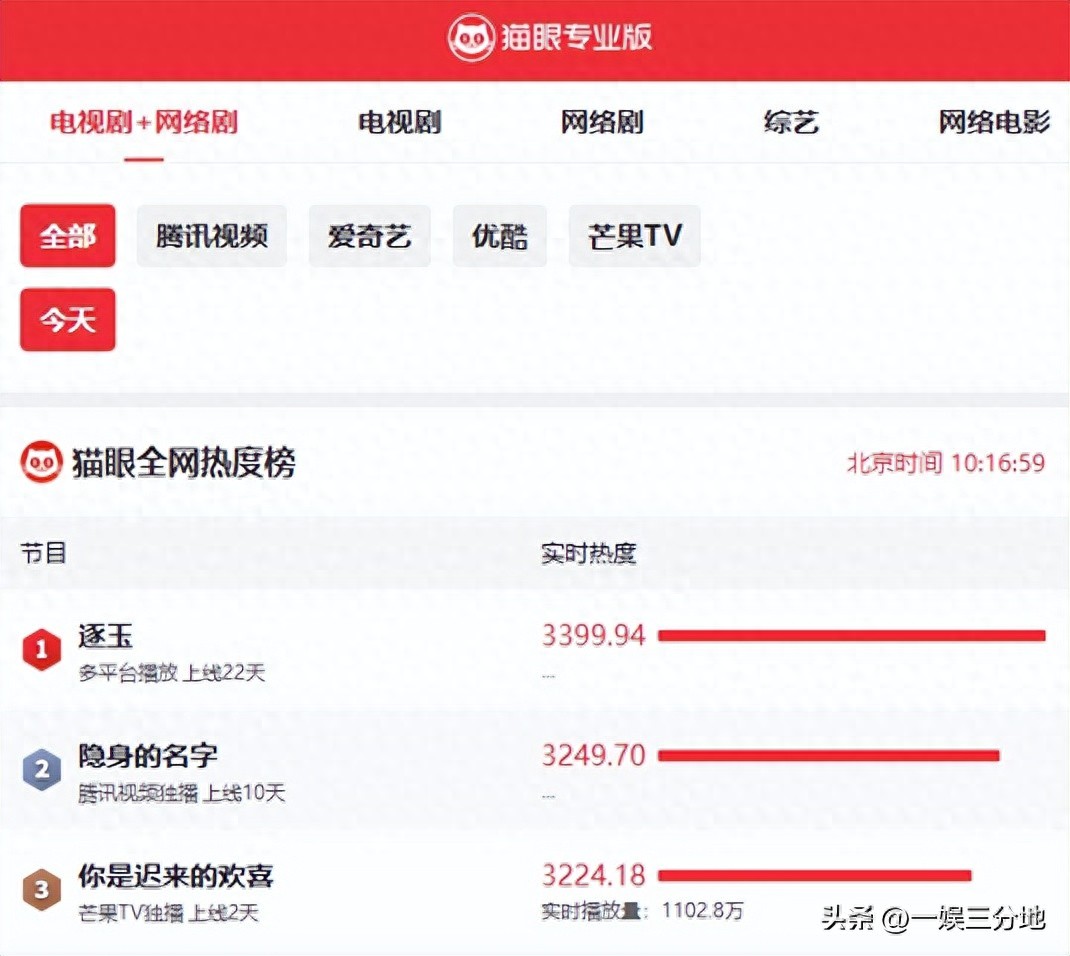Click the heat bar for 3399.94
Screen dimensions: 1070x956
click(851, 635)
